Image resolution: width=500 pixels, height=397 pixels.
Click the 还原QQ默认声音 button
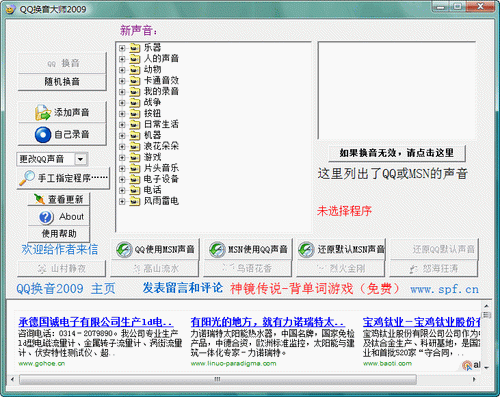tap(434, 249)
